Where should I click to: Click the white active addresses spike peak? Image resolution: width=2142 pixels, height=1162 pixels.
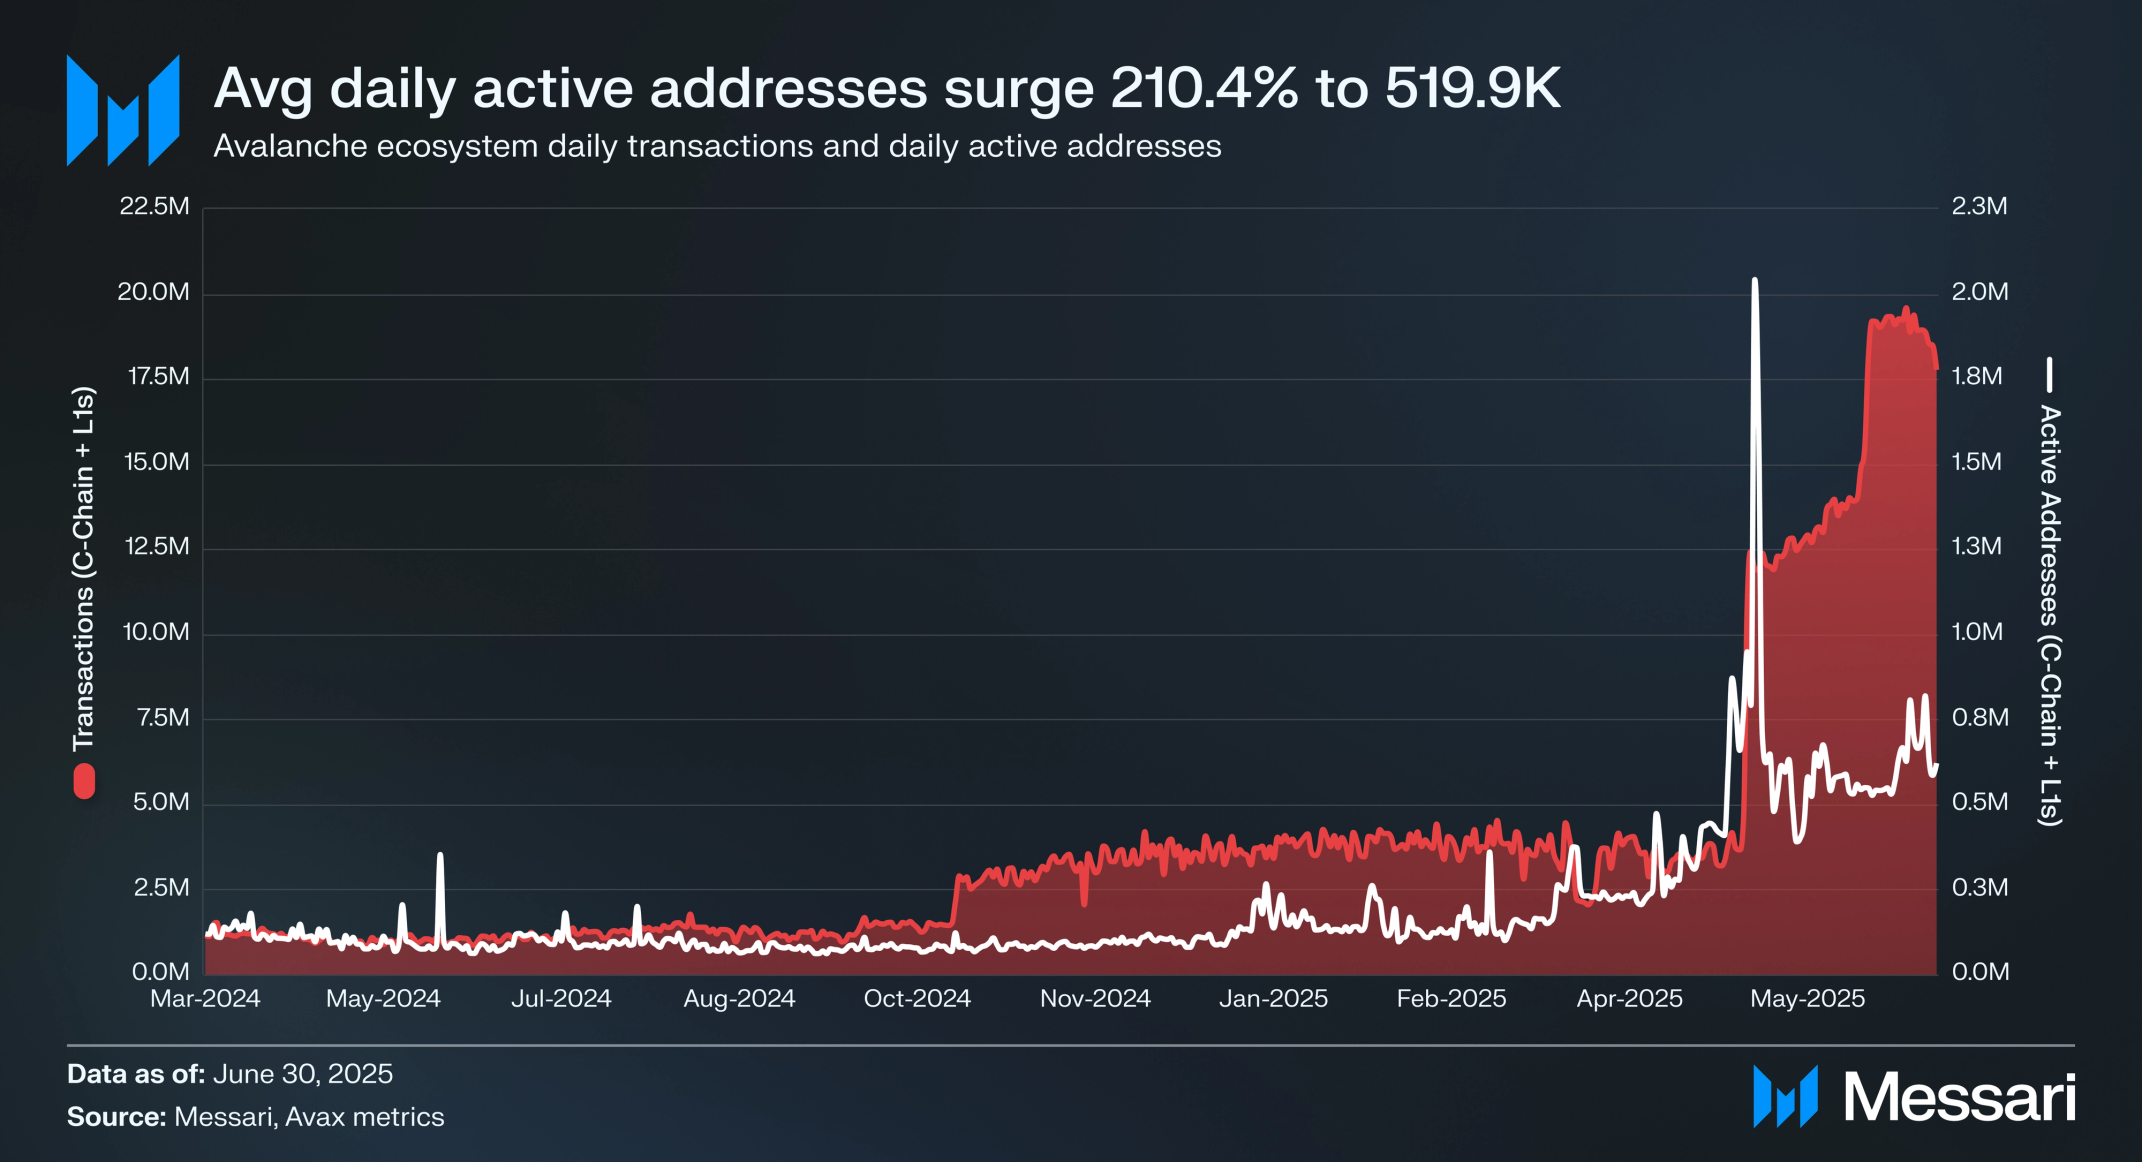[1754, 281]
